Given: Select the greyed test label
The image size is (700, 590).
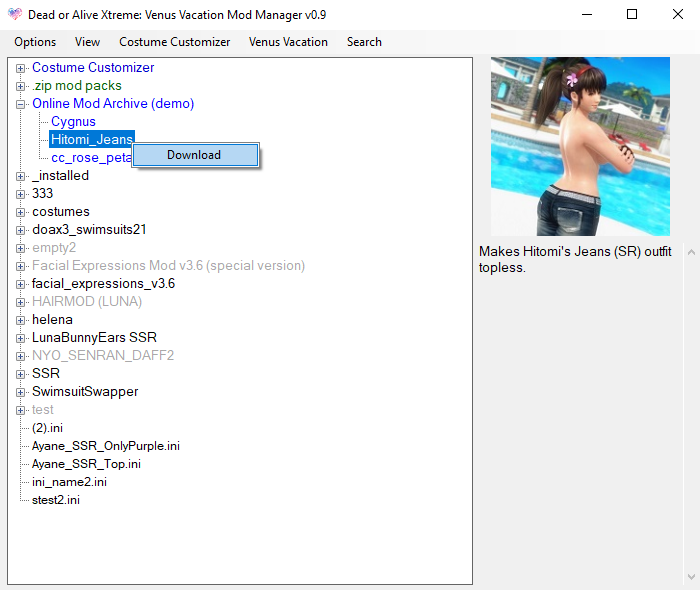Looking at the screenshot, I should pyautogui.click(x=43, y=409).
